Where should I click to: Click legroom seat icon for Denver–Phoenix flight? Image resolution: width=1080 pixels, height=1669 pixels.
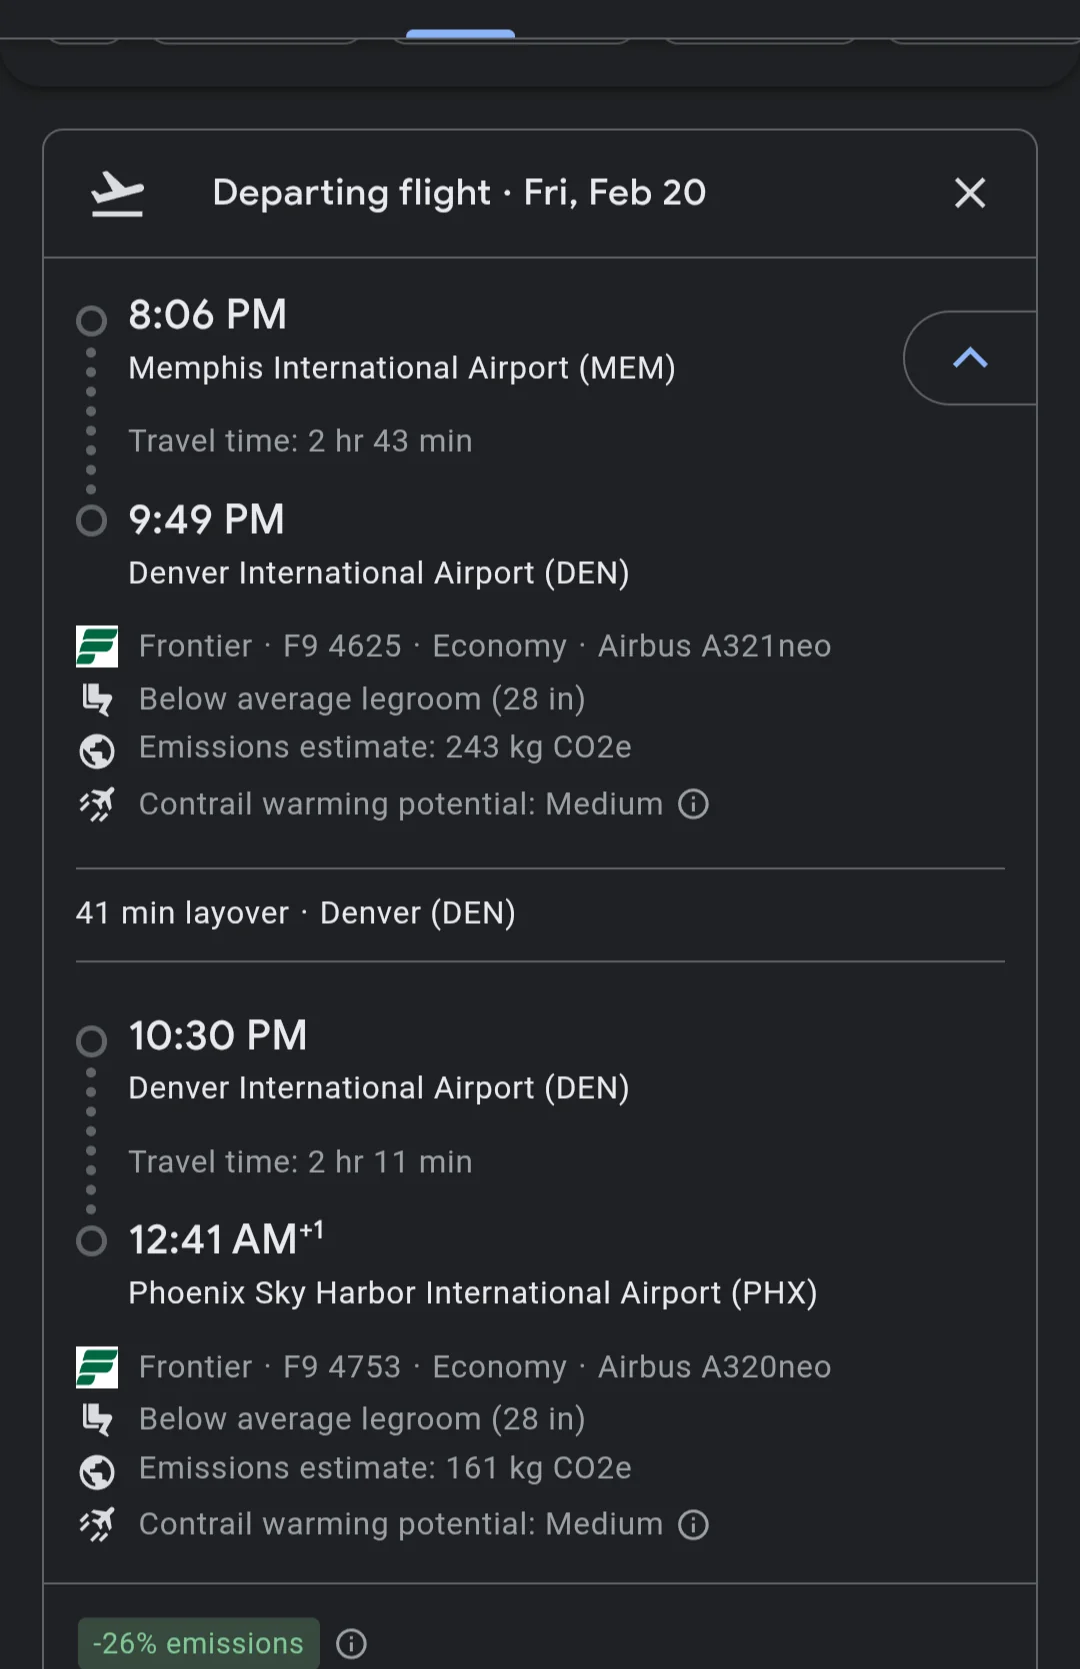tap(97, 1419)
